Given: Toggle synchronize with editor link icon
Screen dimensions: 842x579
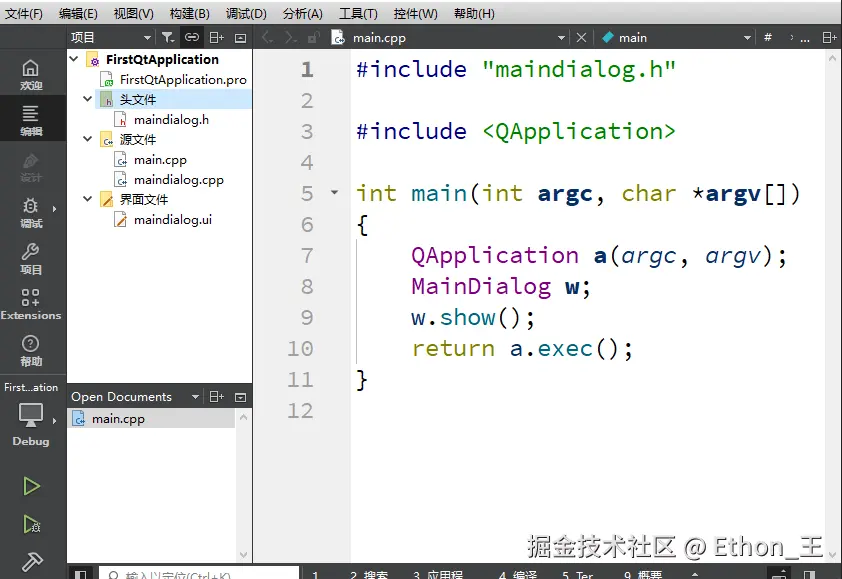Looking at the screenshot, I should (x=192, y=38).
